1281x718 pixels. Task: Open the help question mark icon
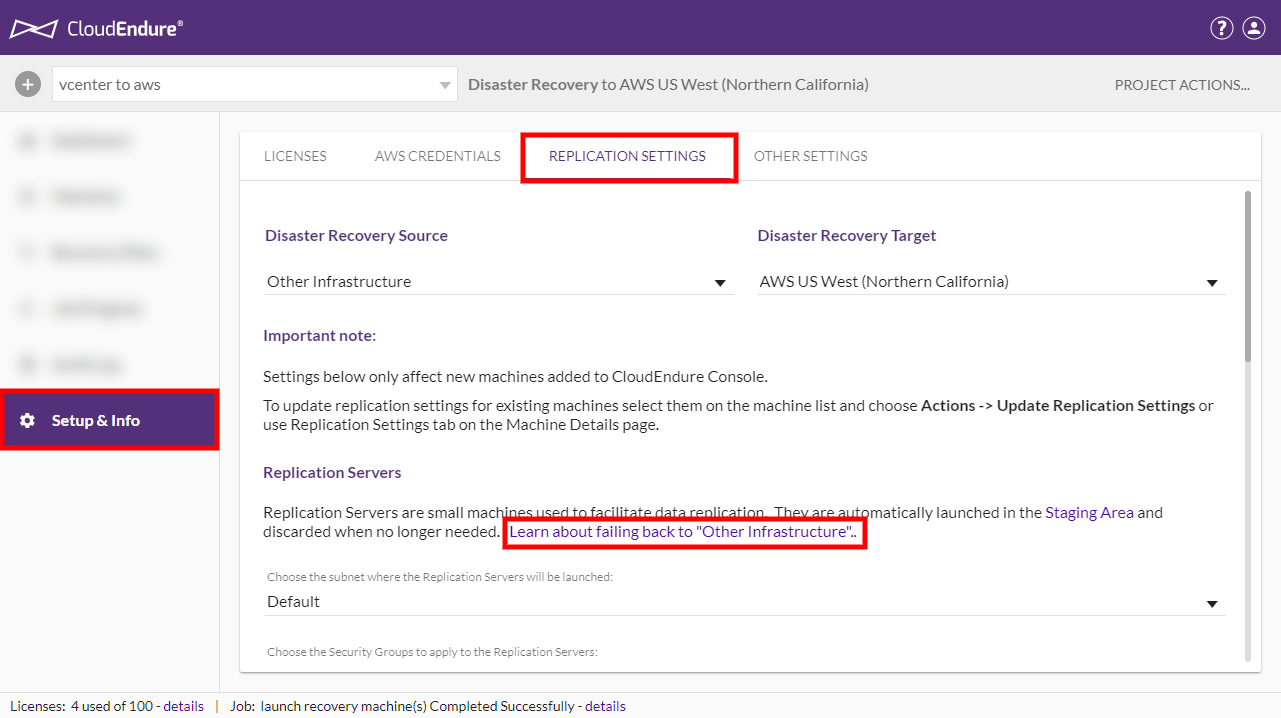(x=1221, y=28)
